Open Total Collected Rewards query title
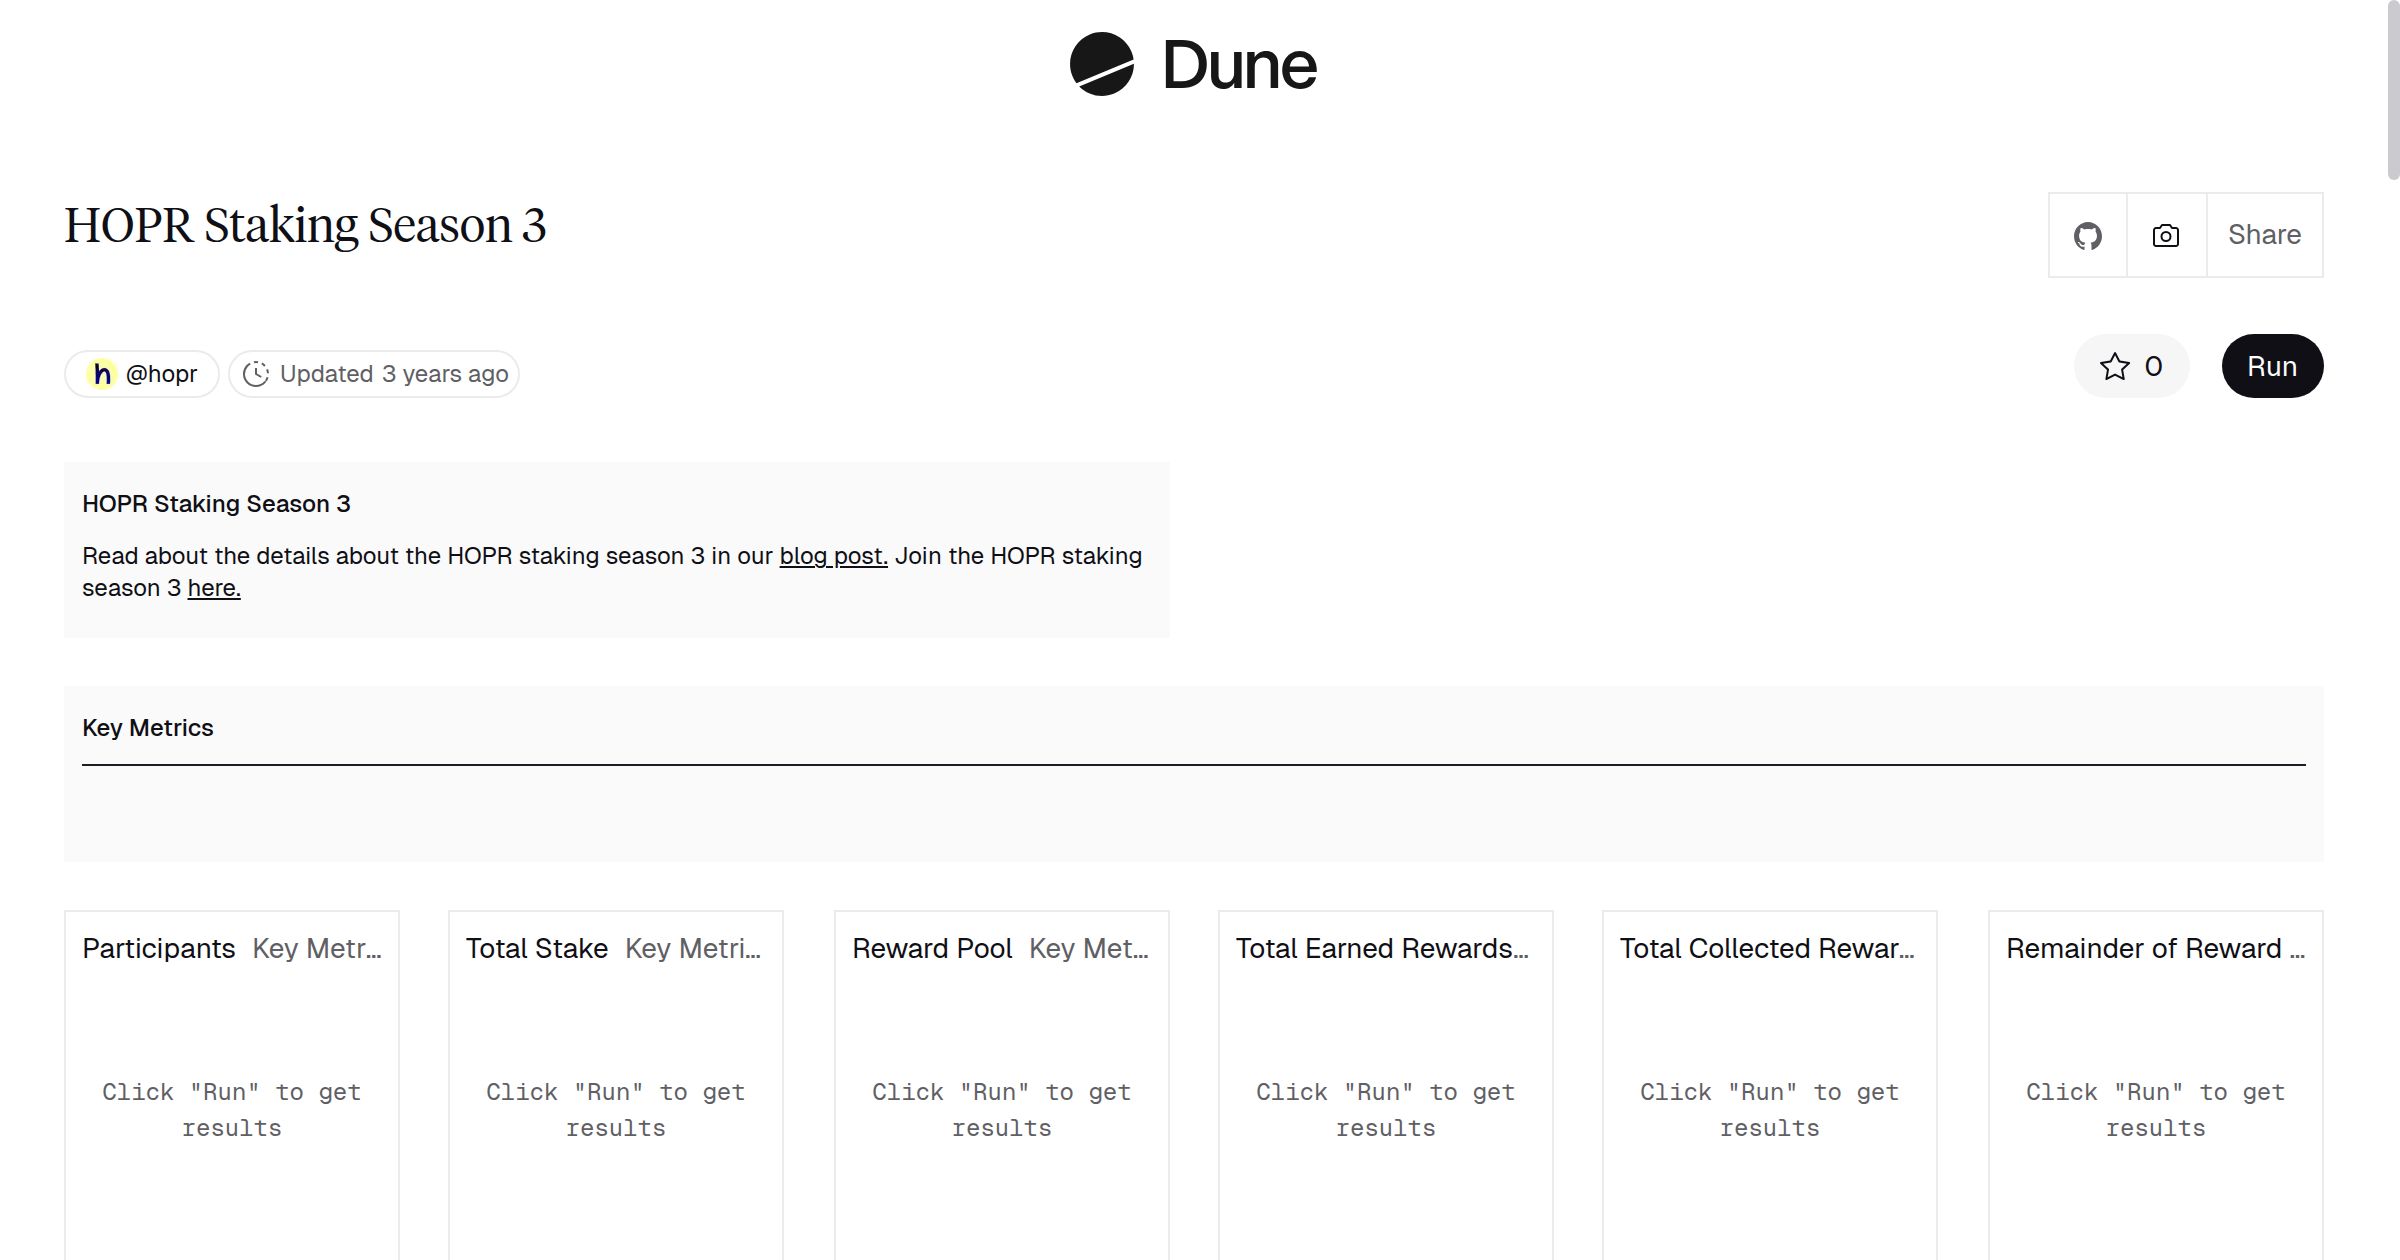Image resolution: width=2400 pixels, height=1260 pixels. 1767,948
